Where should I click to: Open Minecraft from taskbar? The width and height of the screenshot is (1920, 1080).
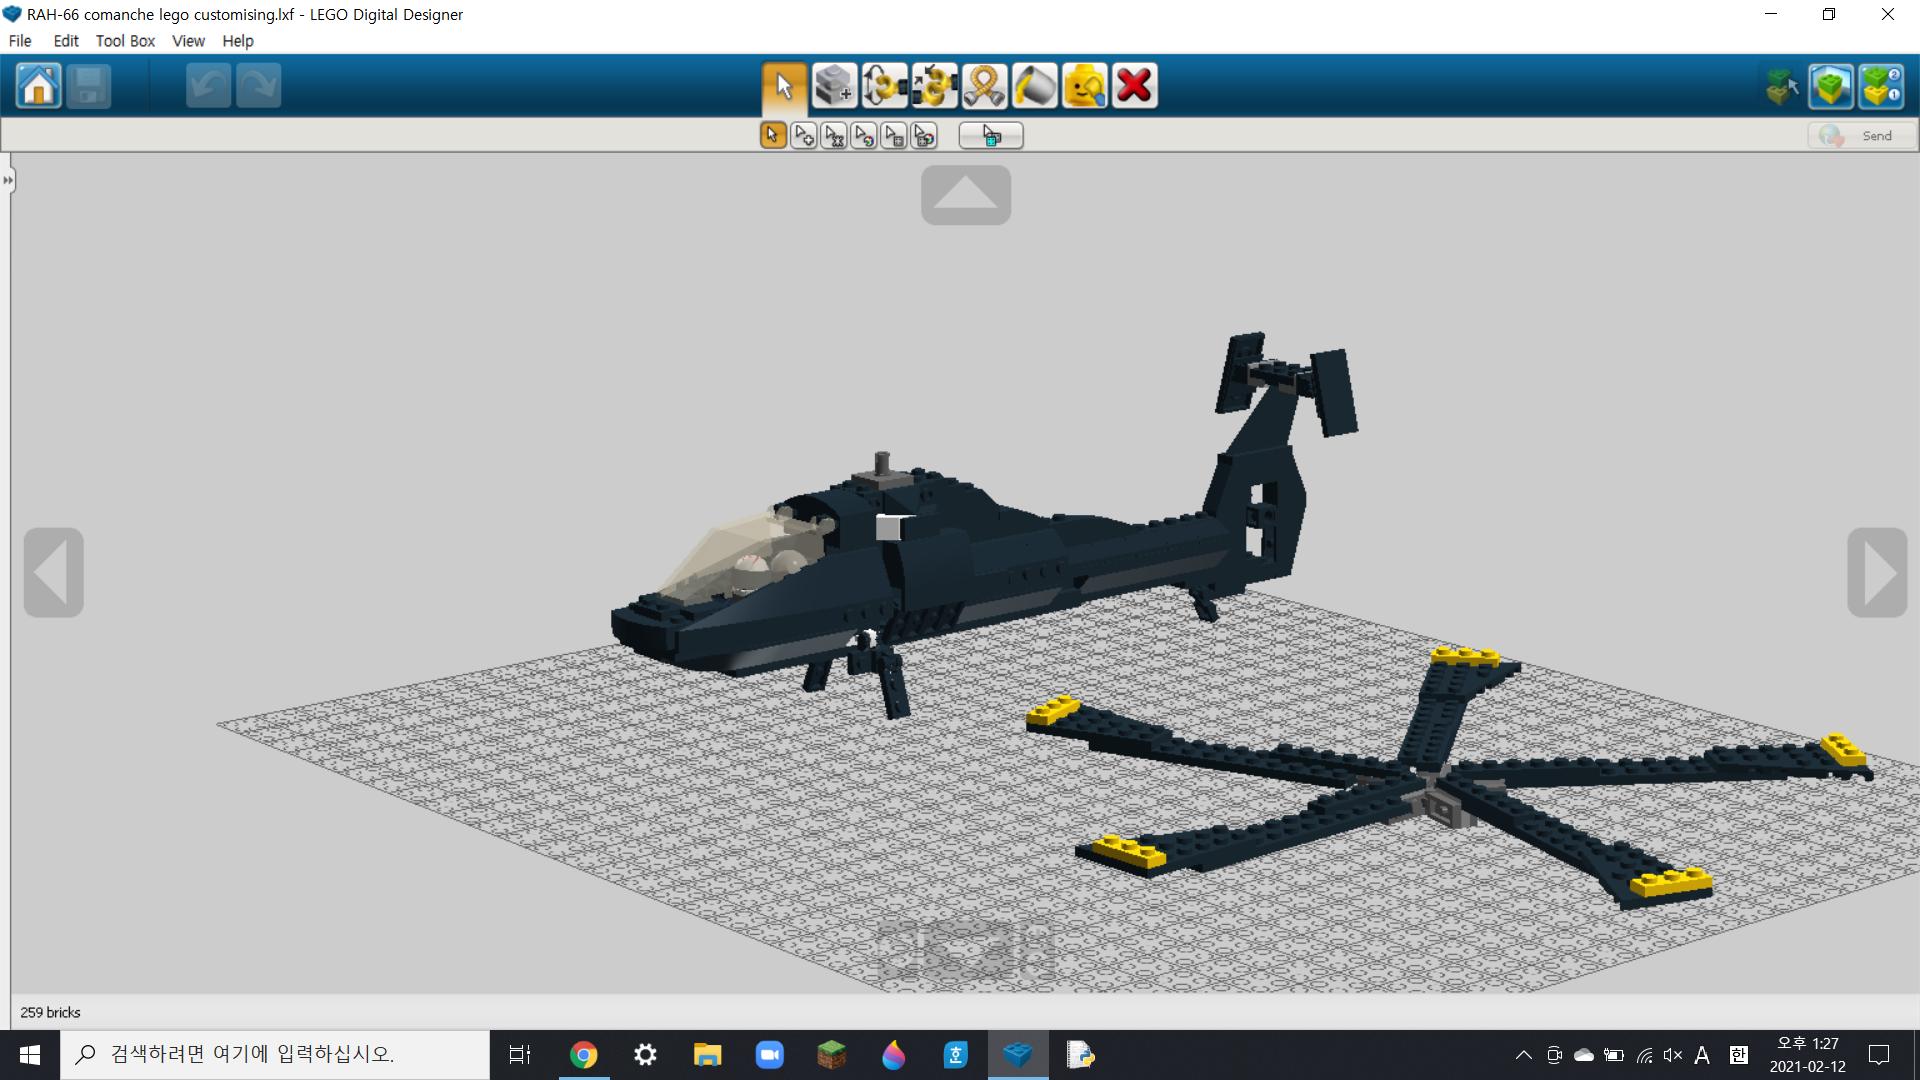point(831,1055)
